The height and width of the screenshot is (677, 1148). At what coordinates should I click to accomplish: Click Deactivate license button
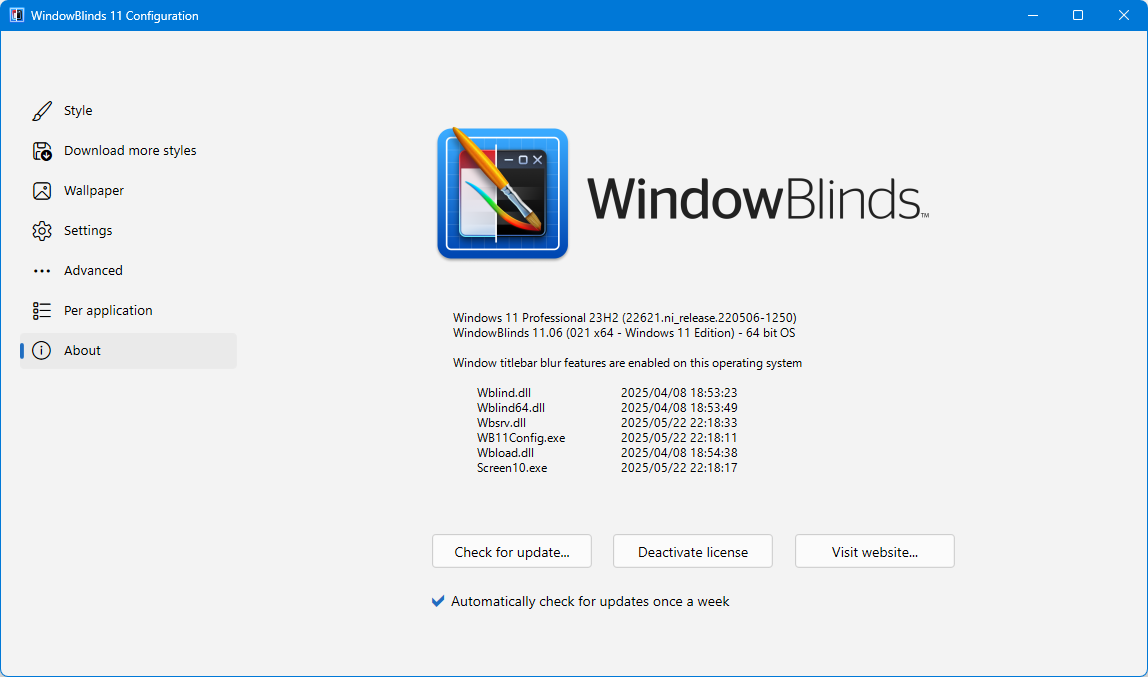point(693,551)
